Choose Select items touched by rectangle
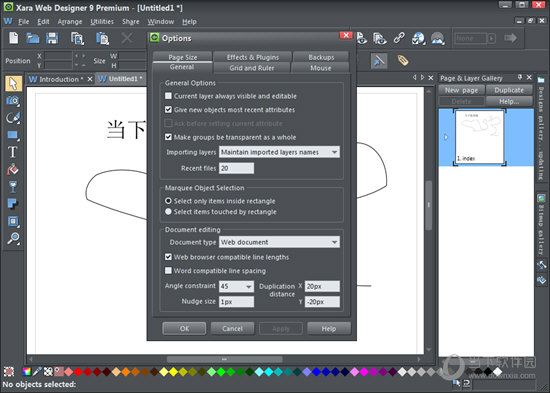Screen dimensions: 550x393 (x=168, y=212)
